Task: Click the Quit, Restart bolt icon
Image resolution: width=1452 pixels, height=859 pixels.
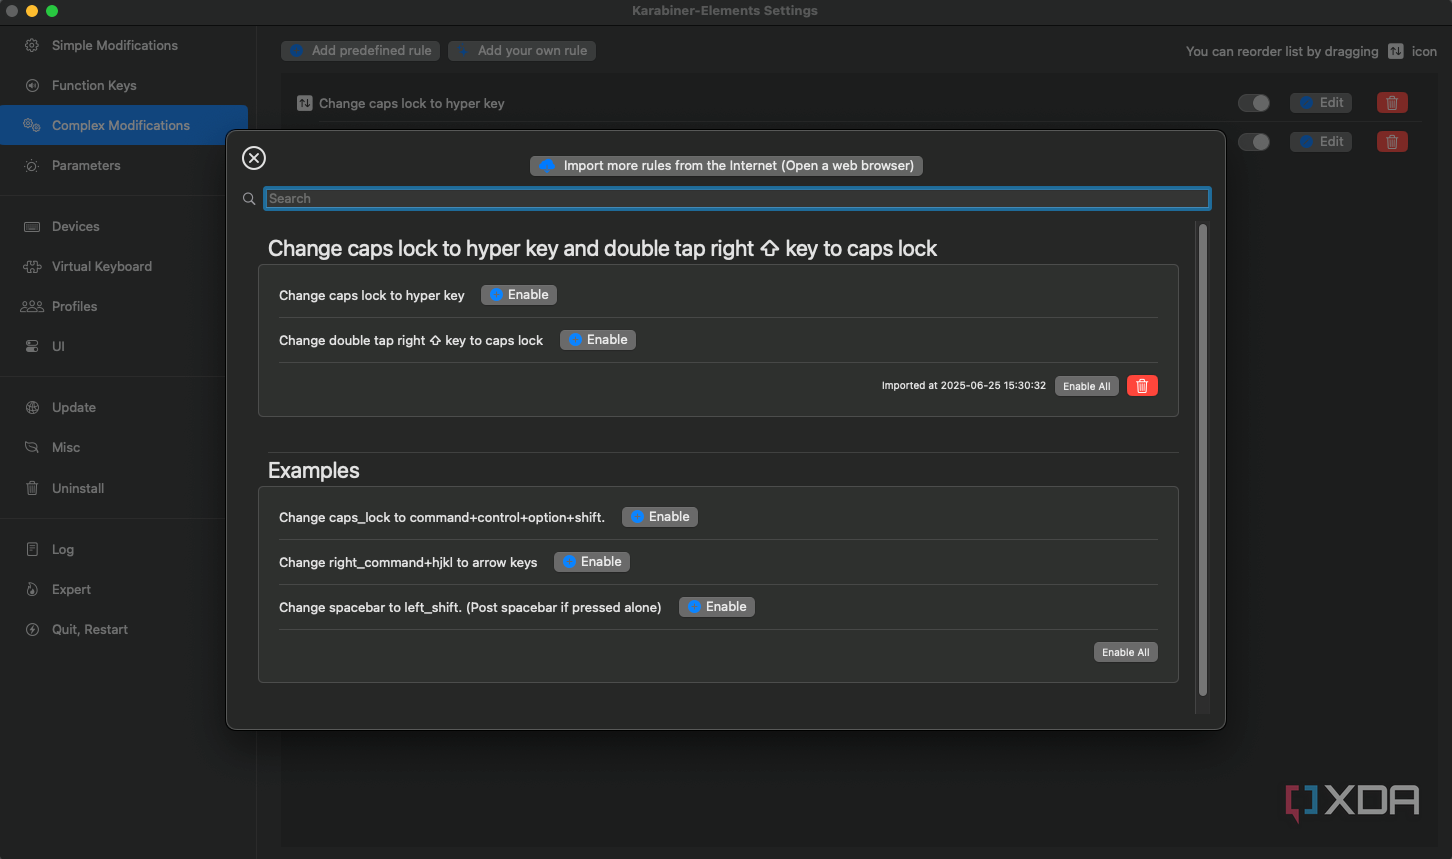Action: click(32, 630)
